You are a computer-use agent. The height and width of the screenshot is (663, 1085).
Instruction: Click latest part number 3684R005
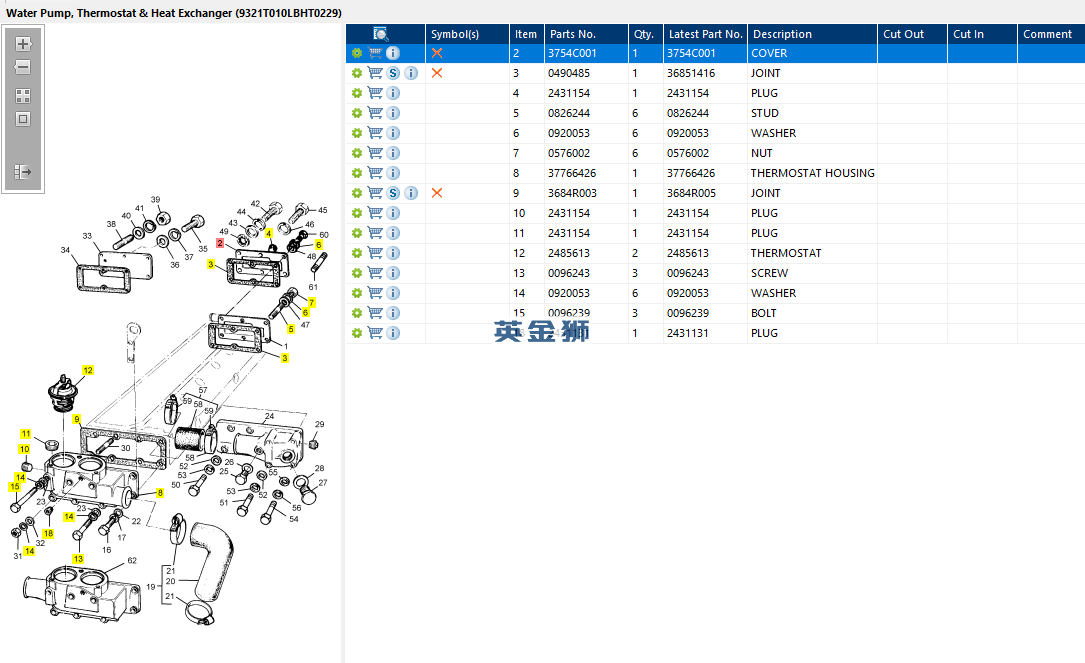click(691, 193)
